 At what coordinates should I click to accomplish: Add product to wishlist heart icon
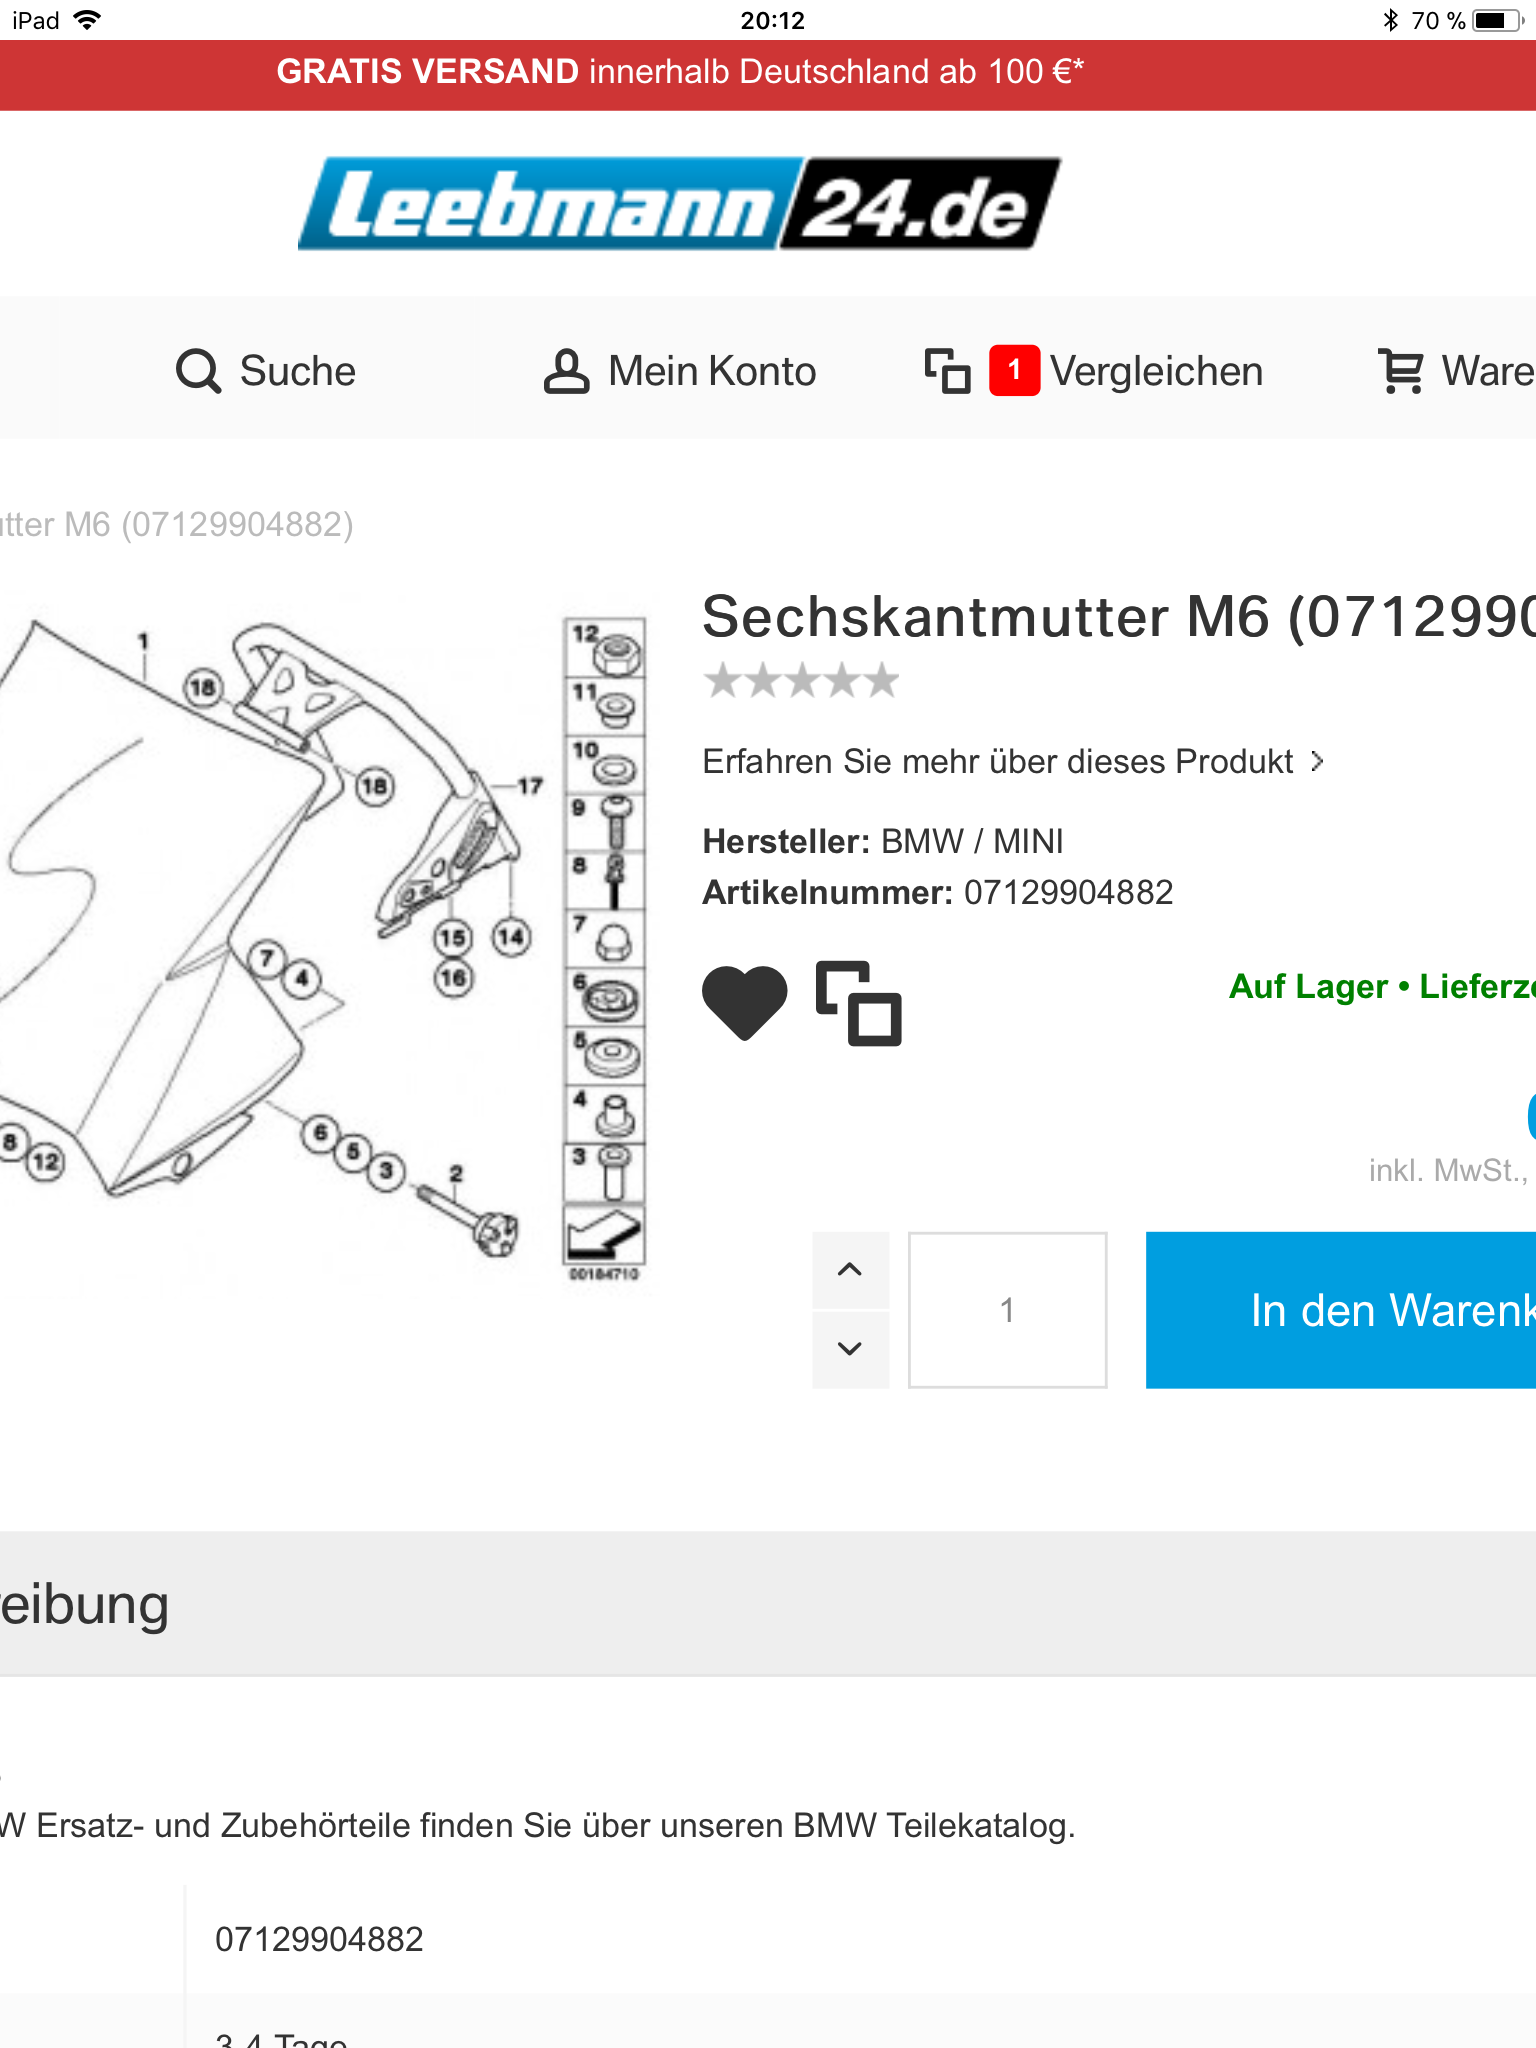coord(745,1003)
